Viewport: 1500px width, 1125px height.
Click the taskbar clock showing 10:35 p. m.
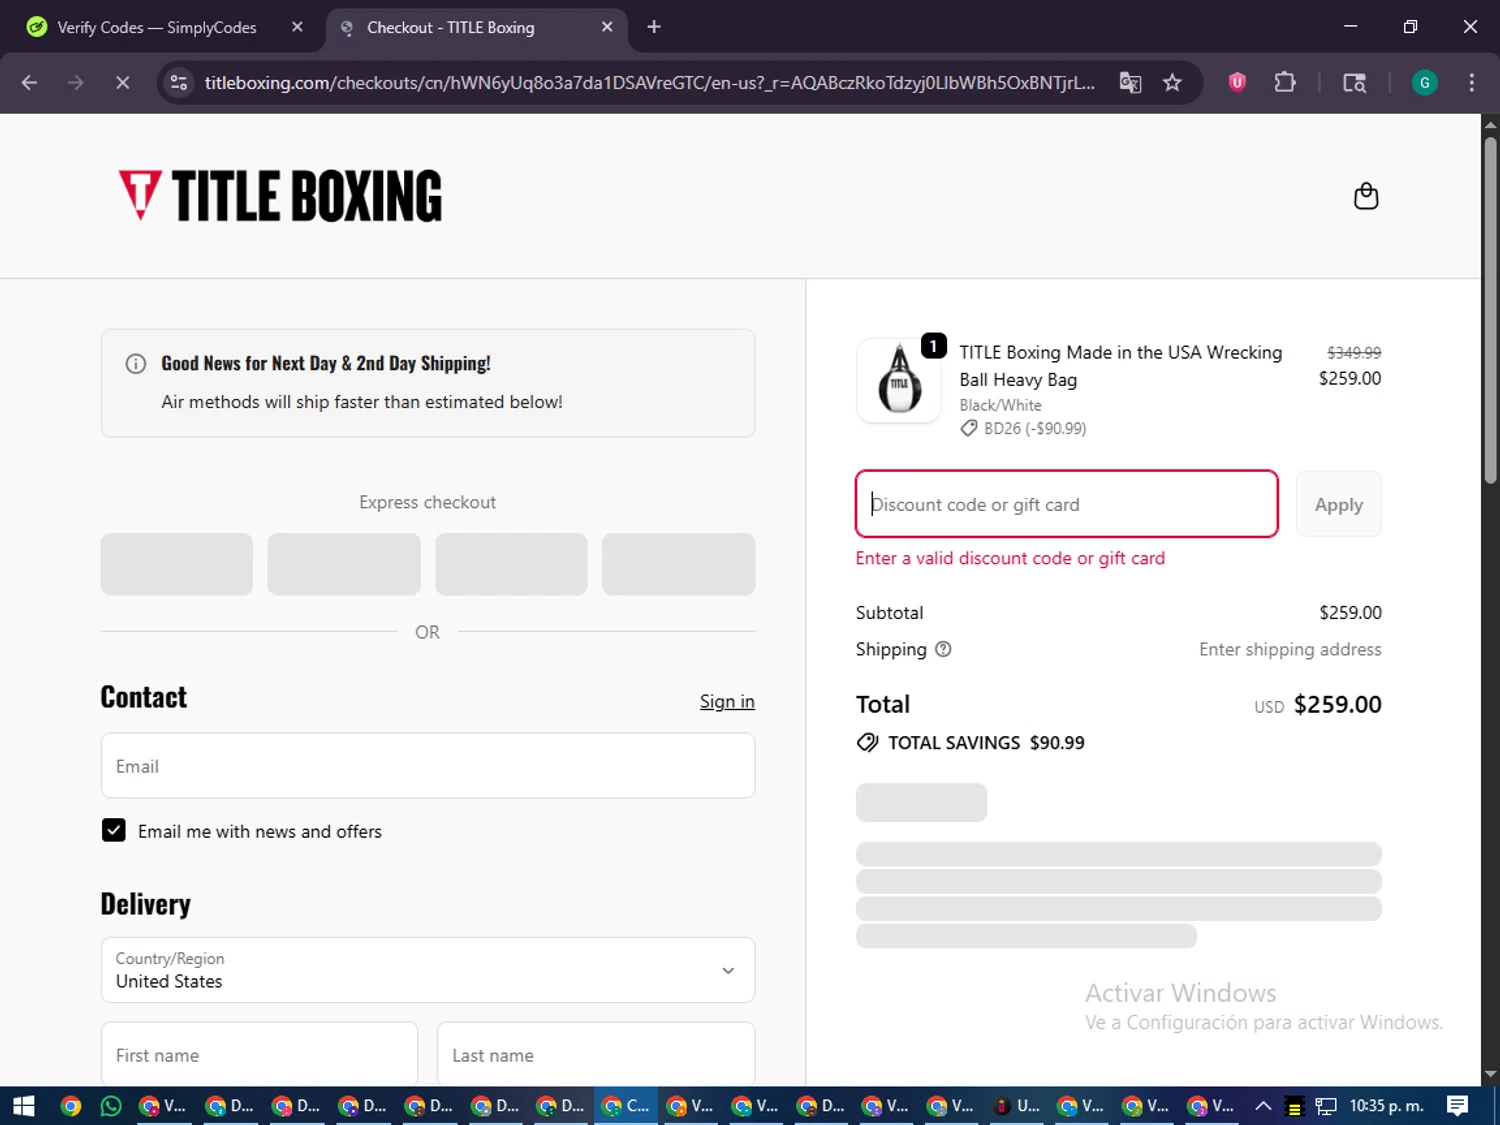tap(1386, 1105)
